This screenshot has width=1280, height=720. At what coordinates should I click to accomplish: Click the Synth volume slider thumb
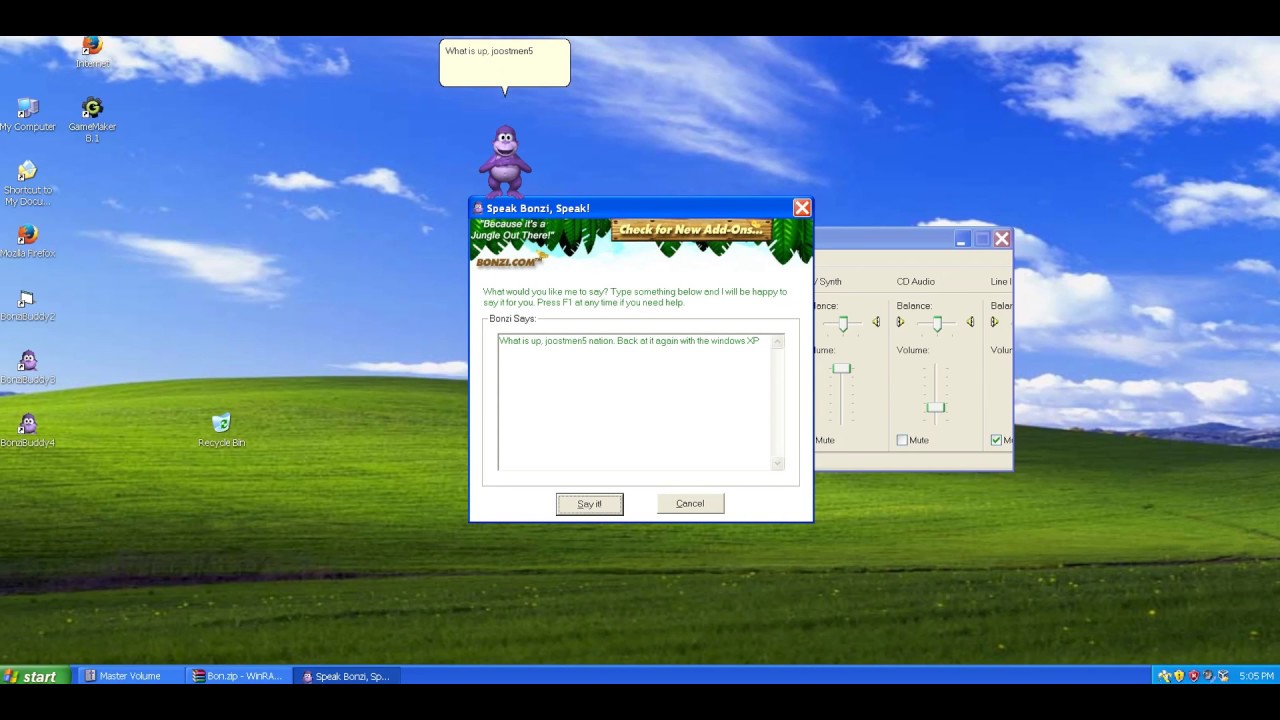coord(842,369)
